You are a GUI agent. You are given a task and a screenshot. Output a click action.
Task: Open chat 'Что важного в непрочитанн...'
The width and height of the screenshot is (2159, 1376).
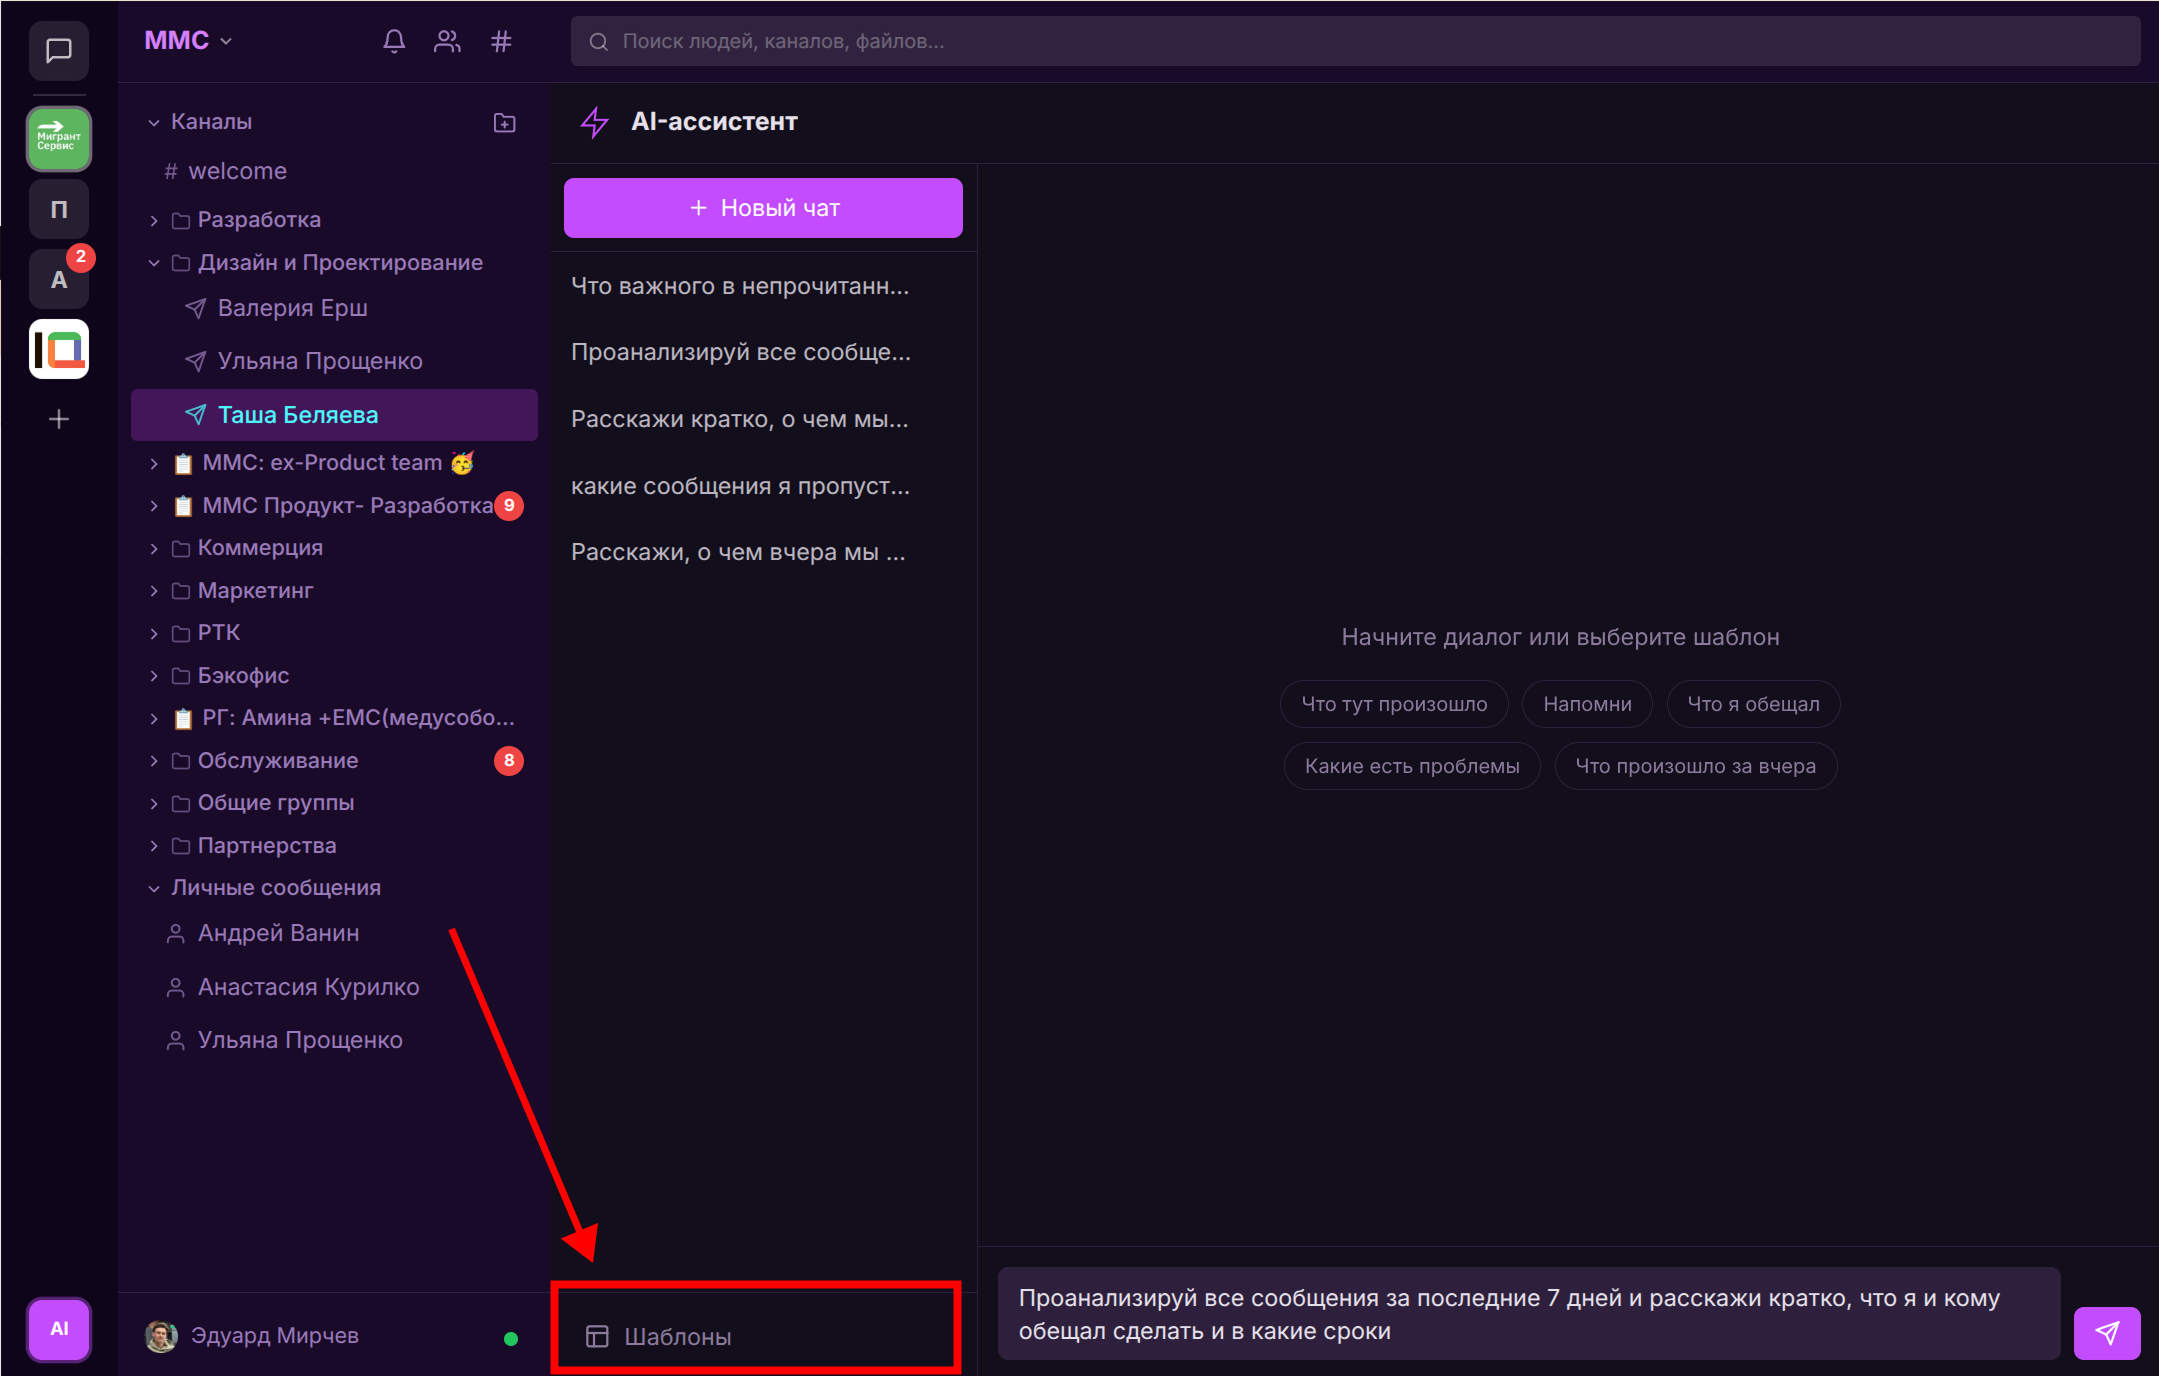pos(740,286)
